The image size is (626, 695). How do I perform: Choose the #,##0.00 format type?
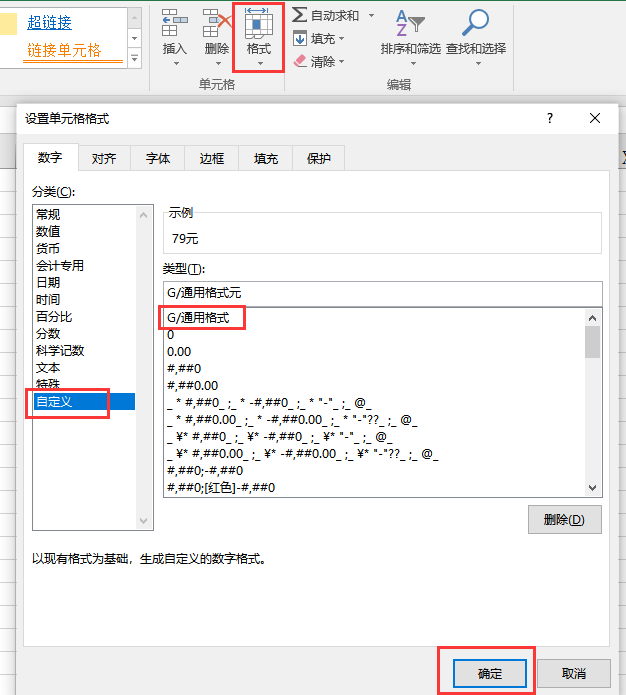375,386
